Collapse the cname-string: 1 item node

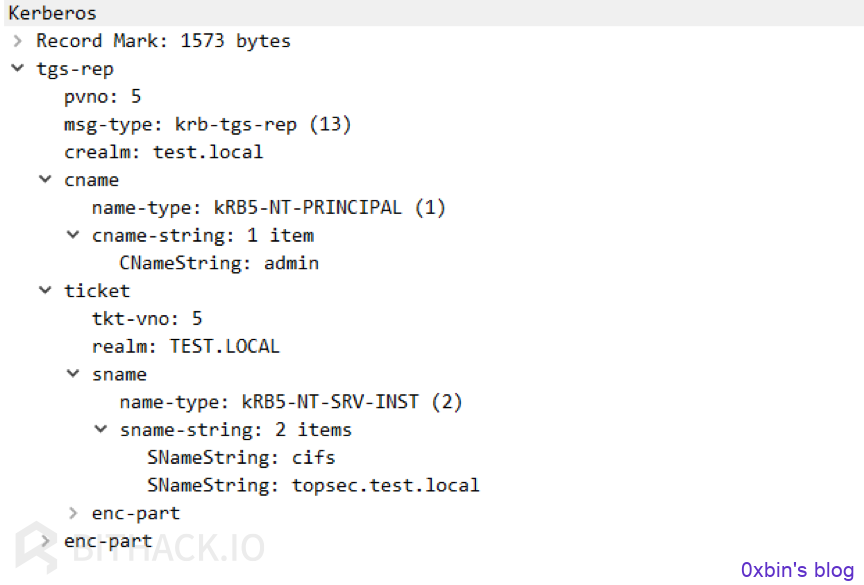tap(73, 235)
